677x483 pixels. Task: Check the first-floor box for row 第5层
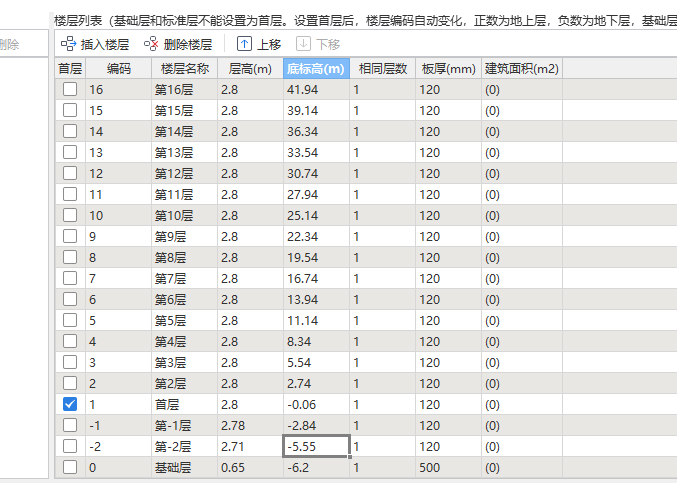click(x=70, y=320)
